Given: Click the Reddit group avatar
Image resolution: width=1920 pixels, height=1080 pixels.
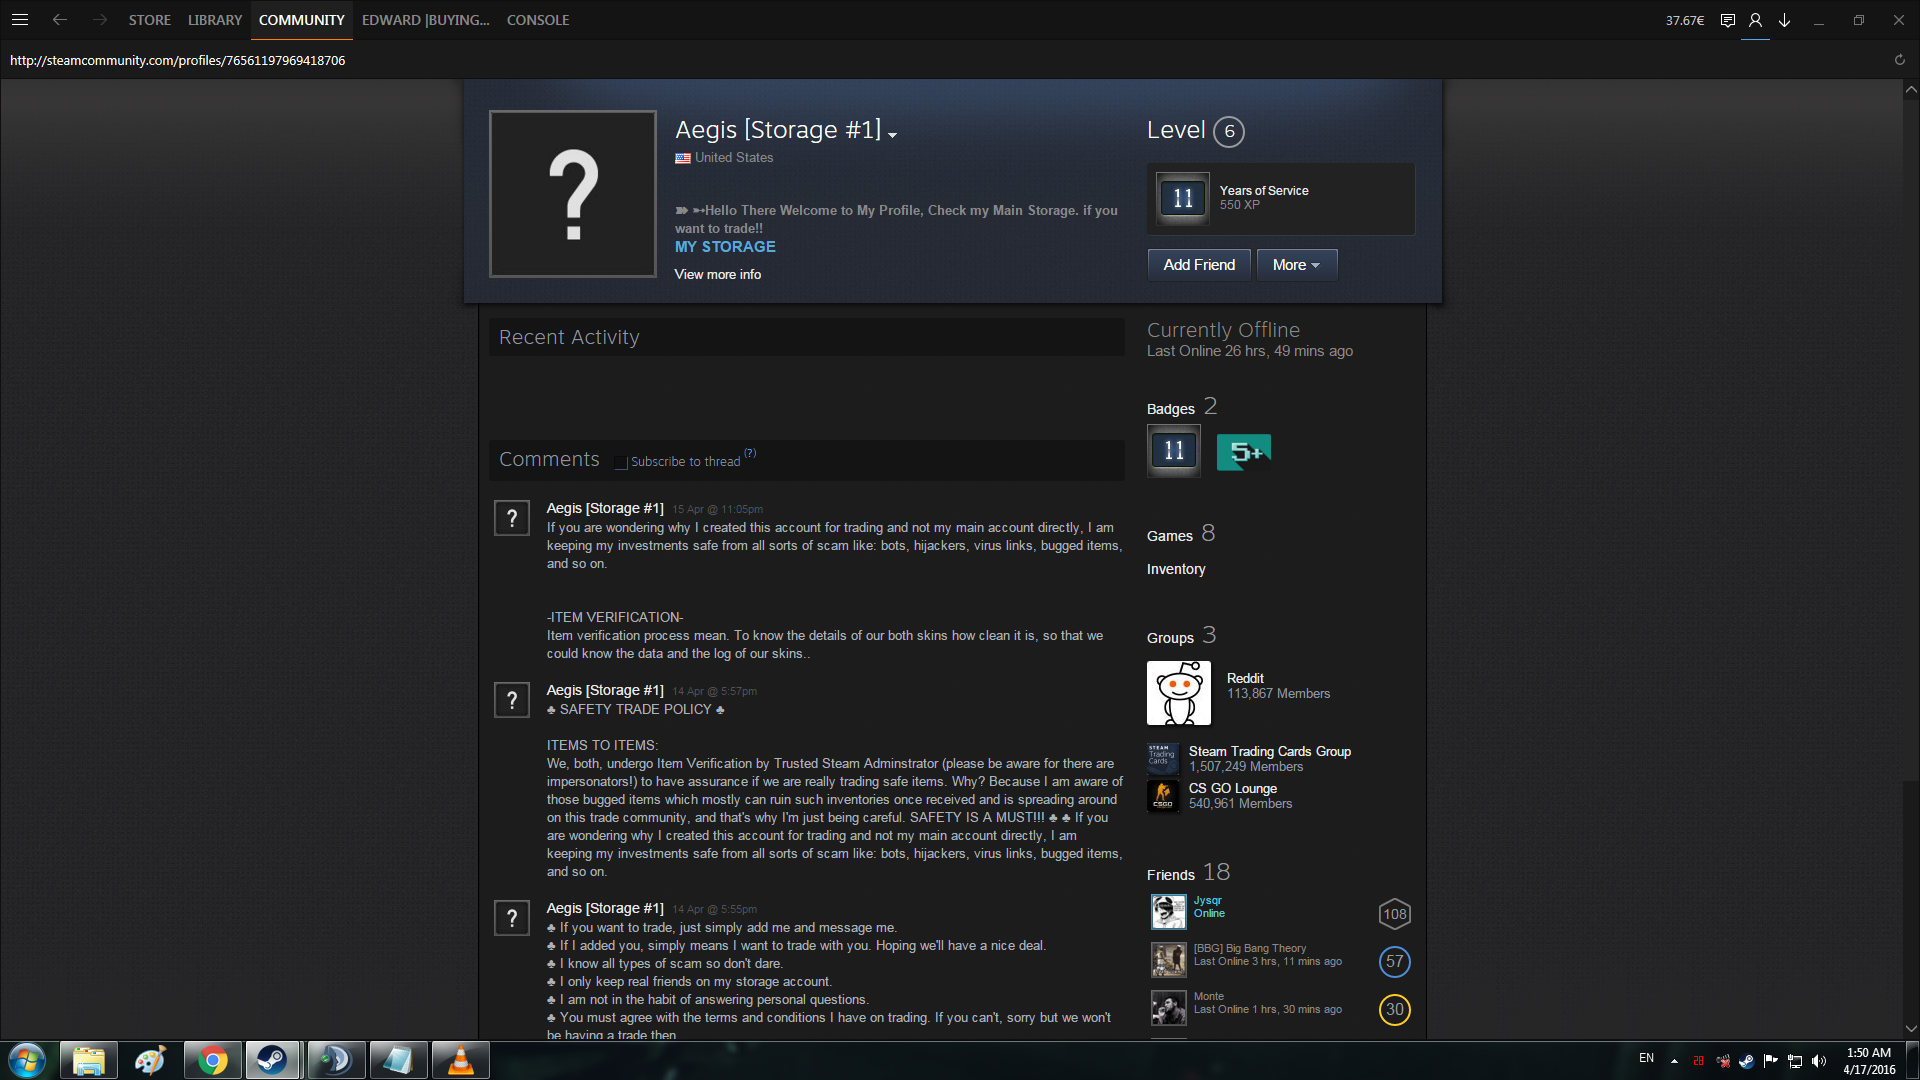Looking at the screenshot, I should click(1178, 692).
